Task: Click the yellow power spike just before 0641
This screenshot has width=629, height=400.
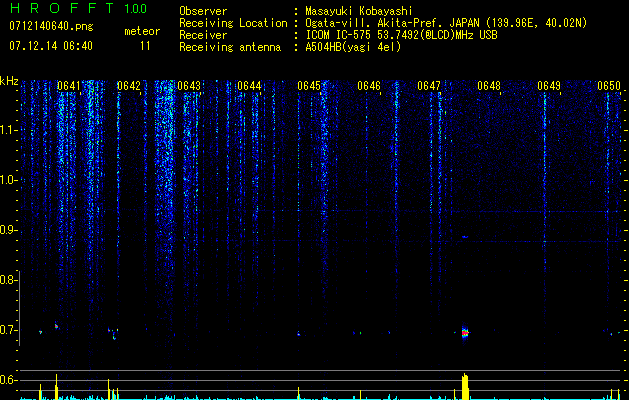Action: coord(57,387)
